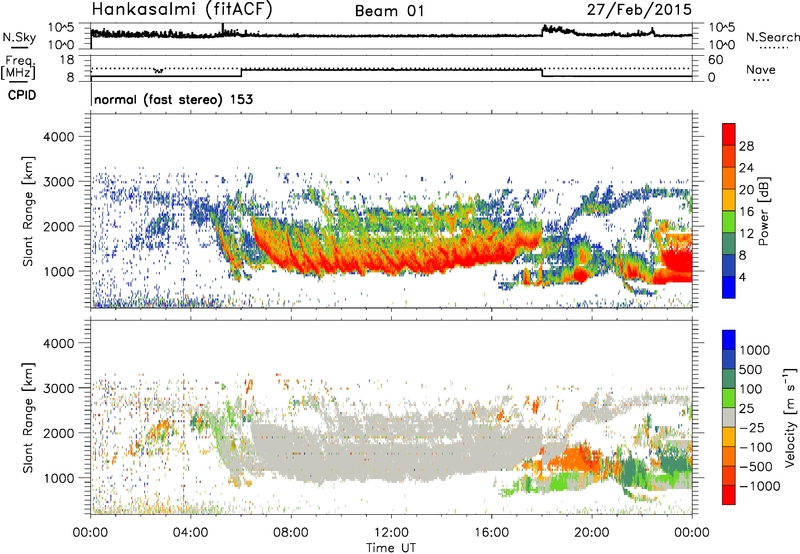Select the "Velocity [m s⁻¹]" colorbar title
Viewport: 800px width, 554px height.
tap(790, 417)
